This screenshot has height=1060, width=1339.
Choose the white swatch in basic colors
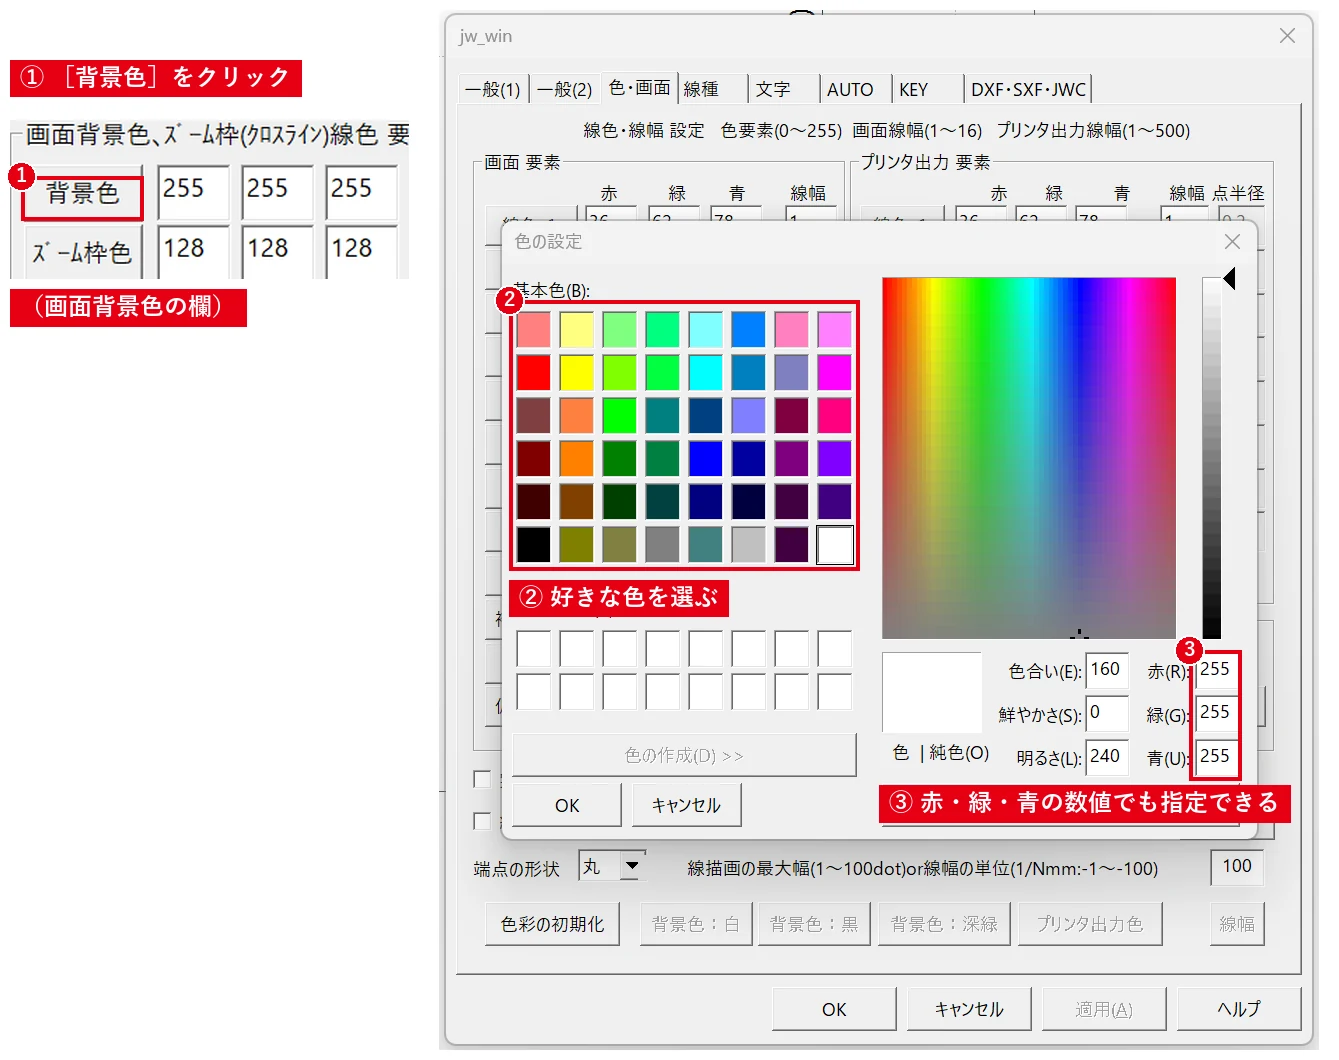[835, 545]
